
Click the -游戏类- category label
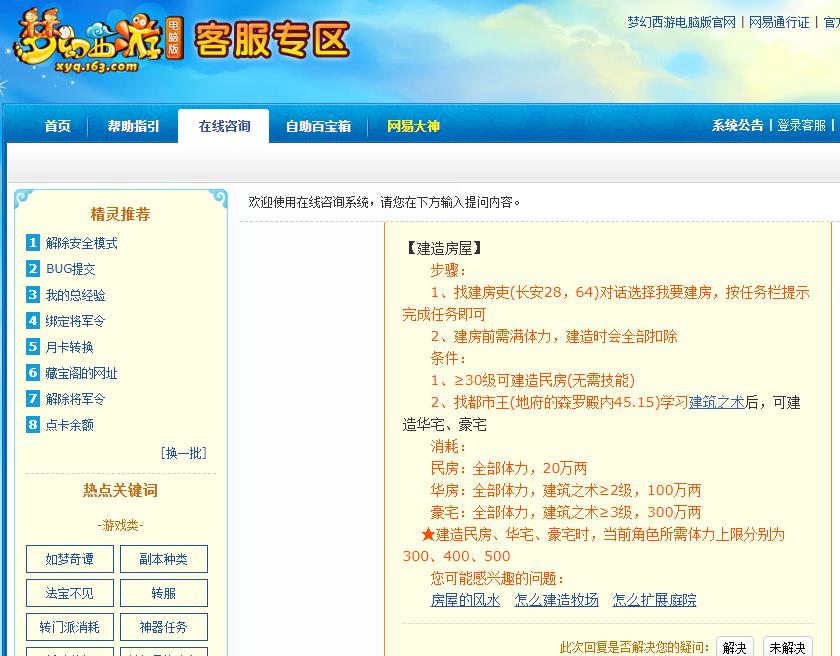pyautogui.click(x=120, y=525)
